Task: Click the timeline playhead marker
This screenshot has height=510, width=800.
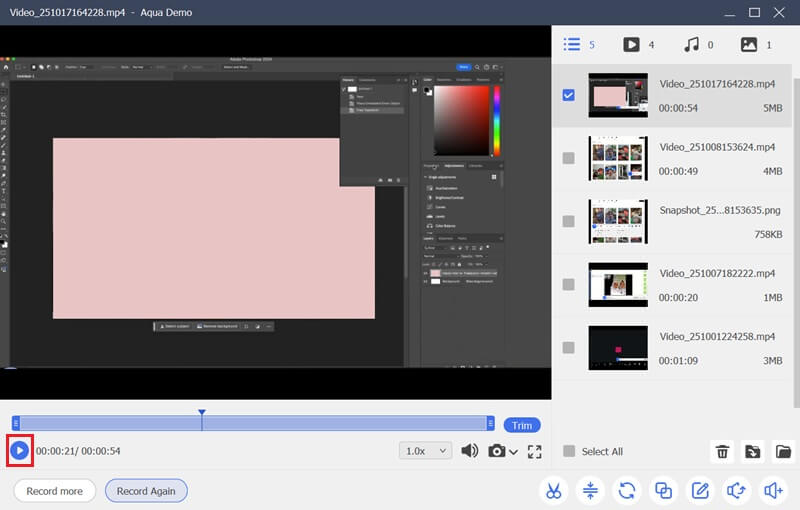Action: tap(202, 413)
